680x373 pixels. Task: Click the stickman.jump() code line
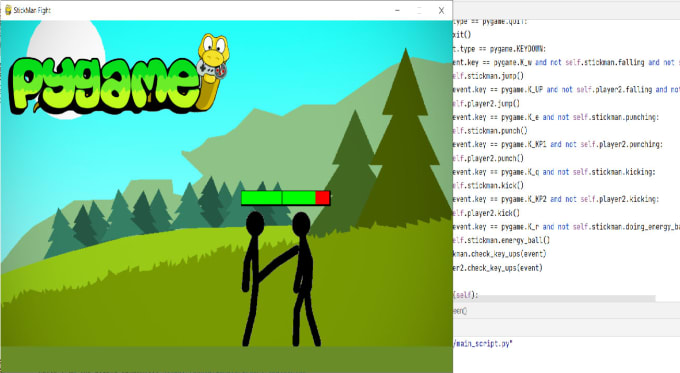point(488,76)
